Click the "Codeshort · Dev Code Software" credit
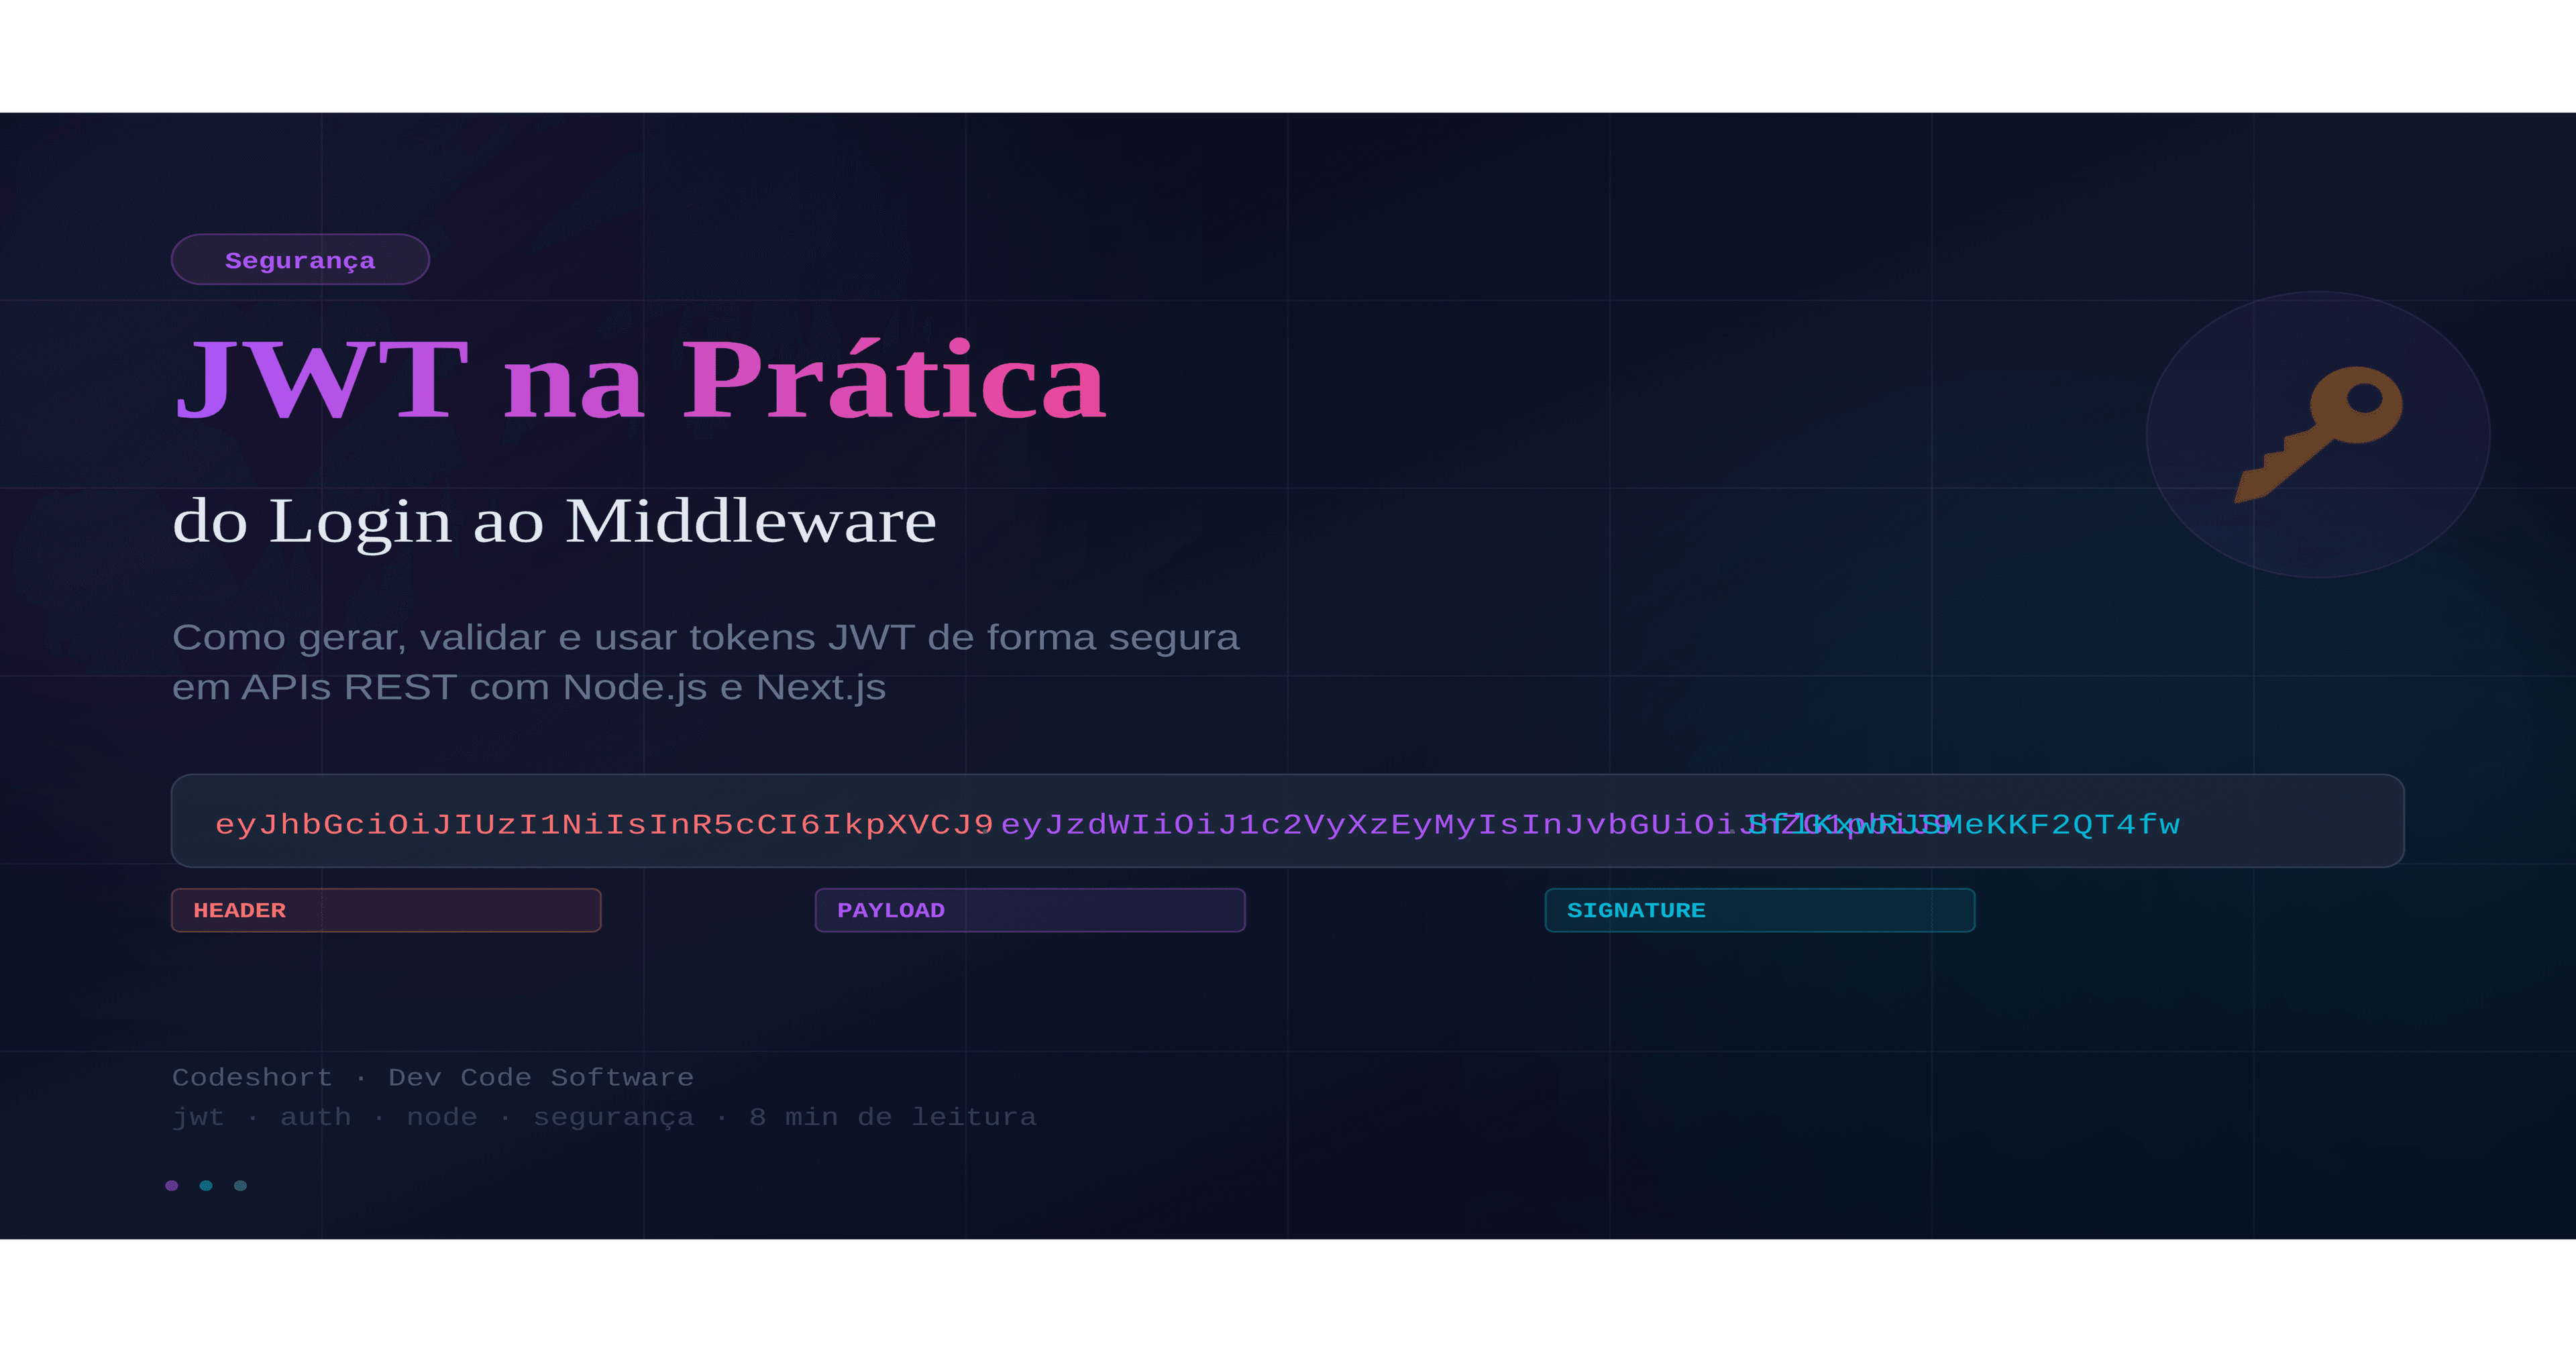Screen dimensions: 2576x1352 point(433,1077)
